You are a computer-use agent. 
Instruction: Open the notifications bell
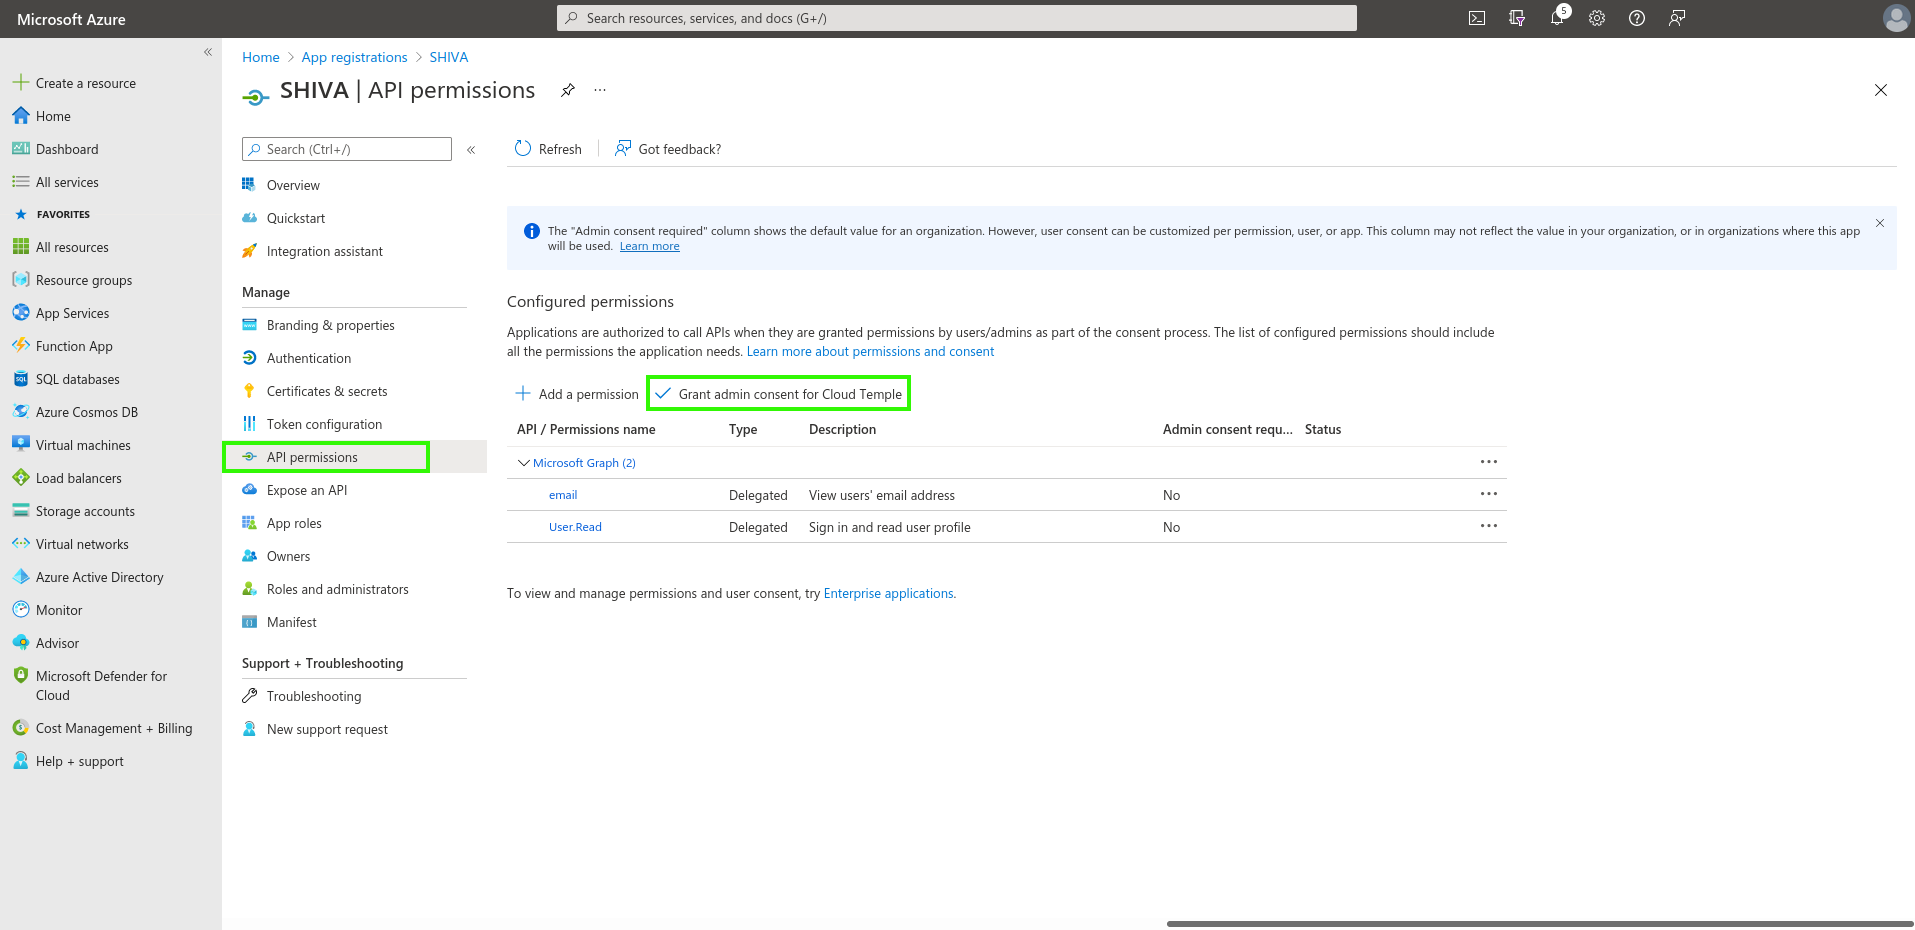point(1557,18)
